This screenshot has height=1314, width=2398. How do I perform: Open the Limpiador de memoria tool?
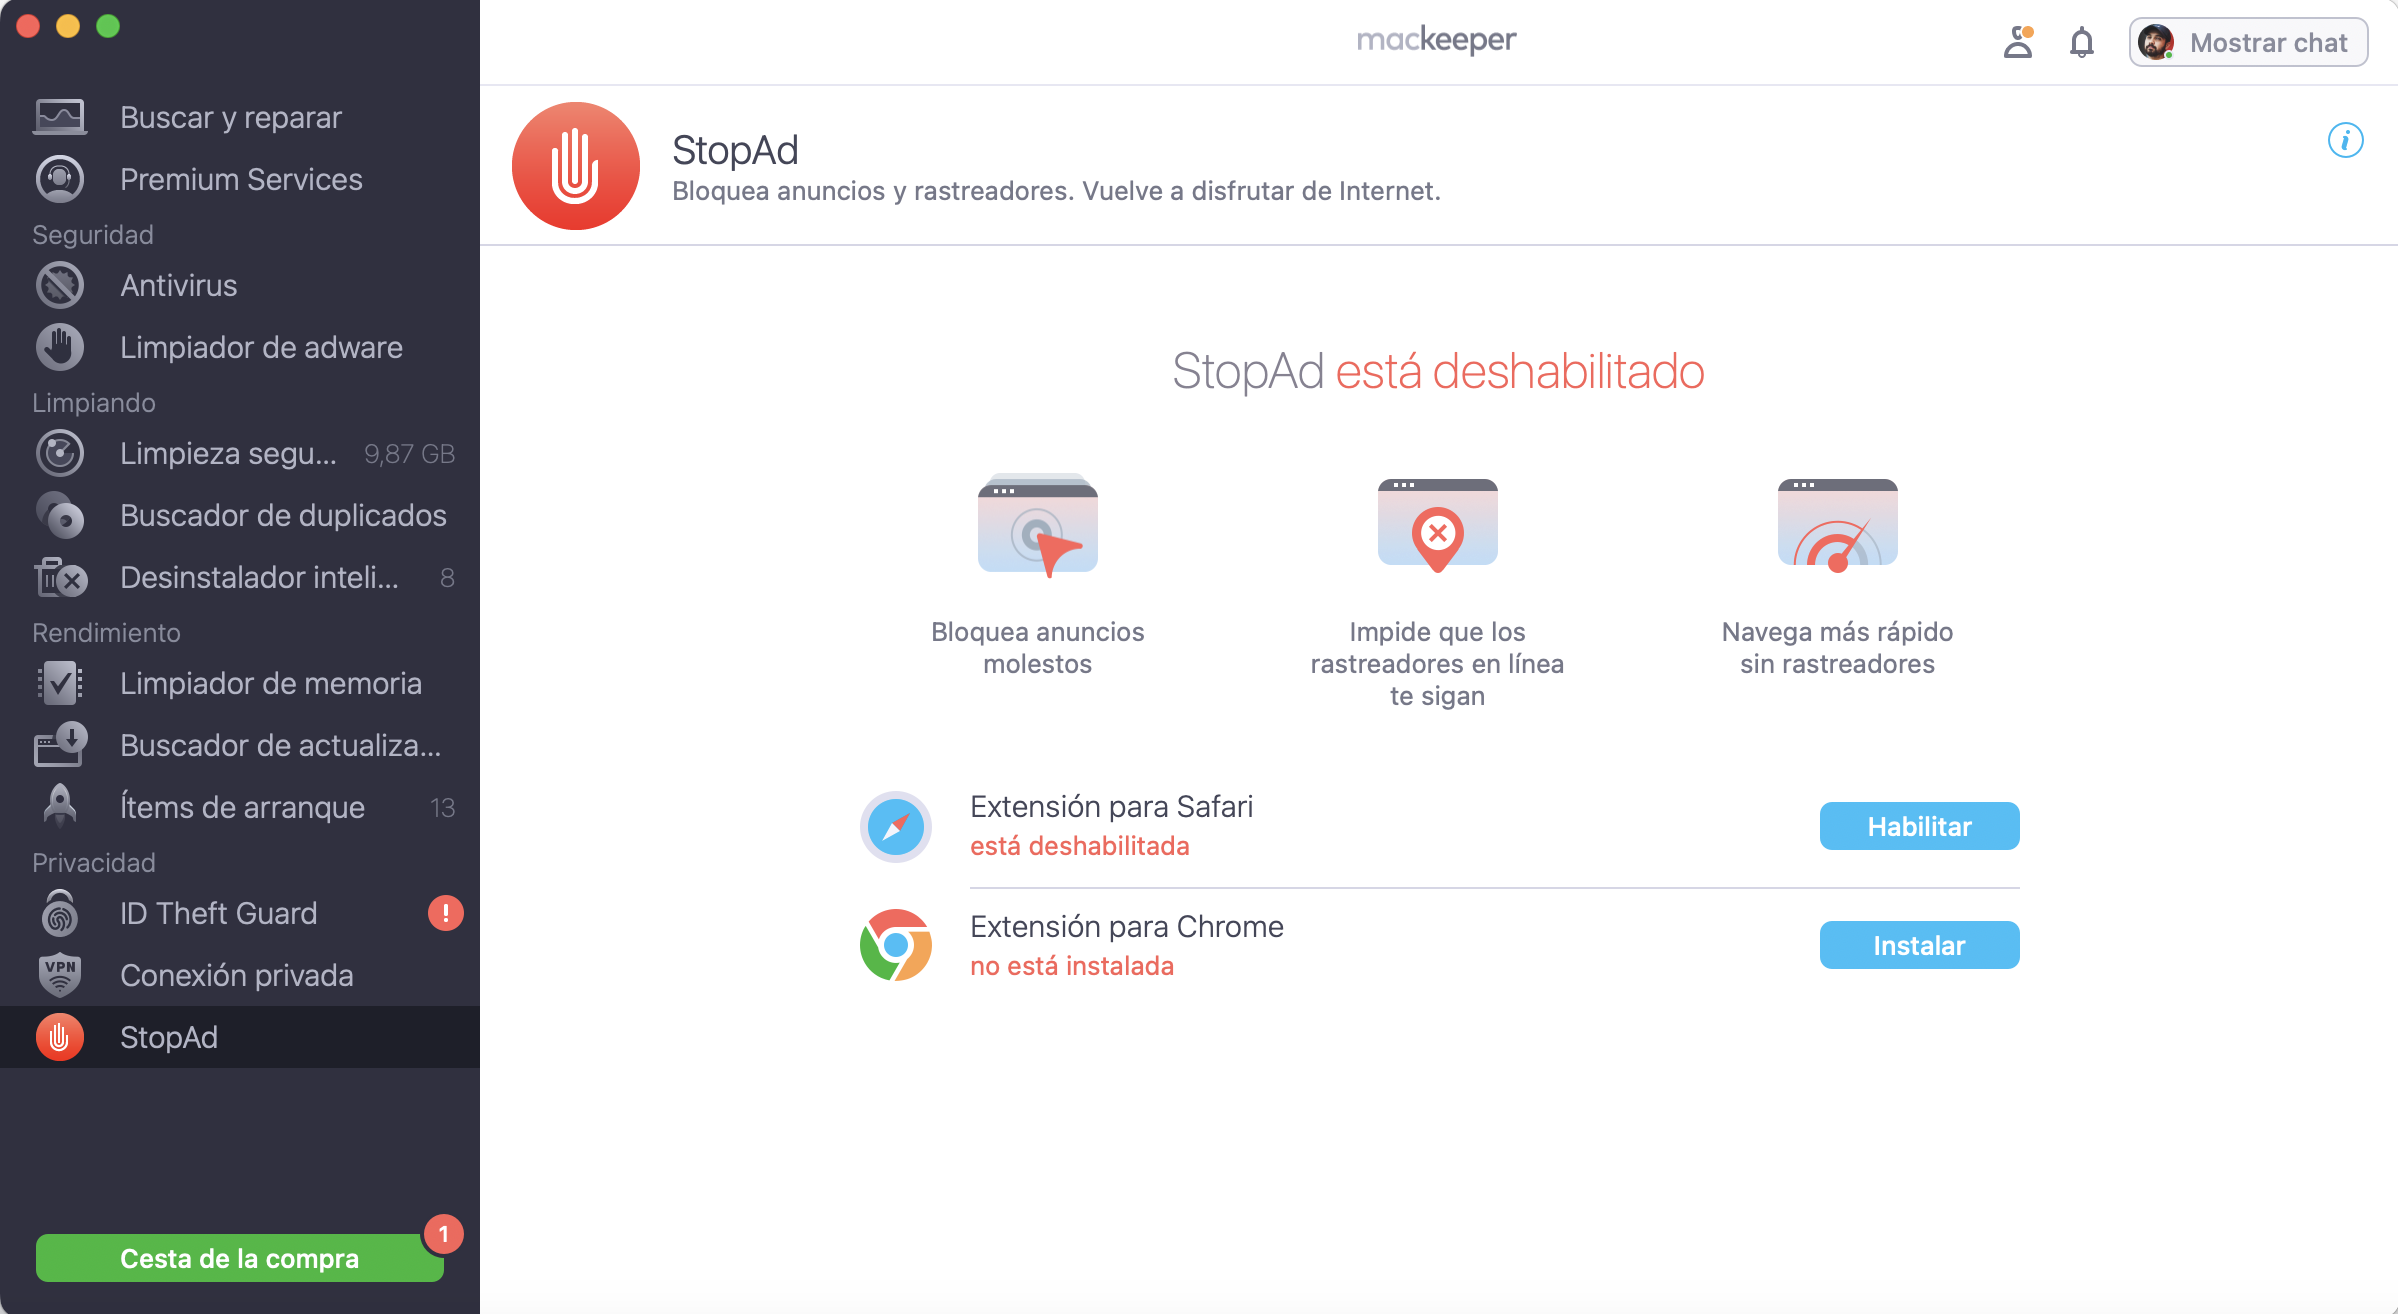pos(272,683)
